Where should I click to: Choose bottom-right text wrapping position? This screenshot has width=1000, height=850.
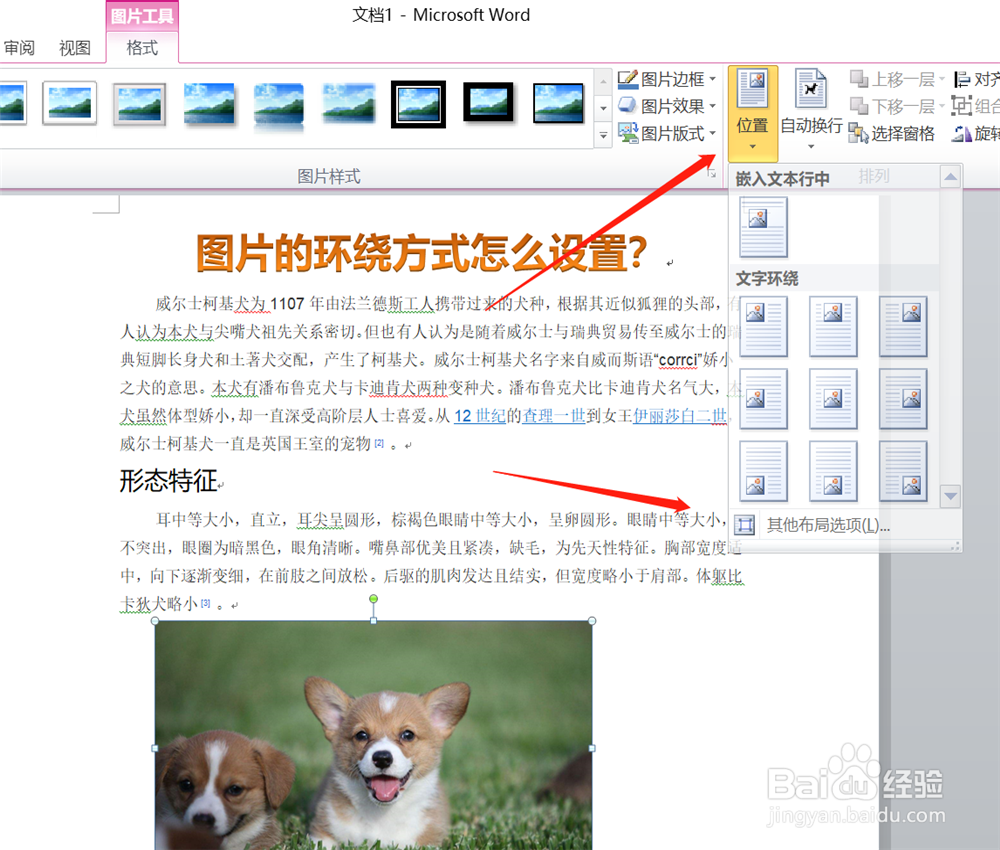pyautogui.click(x=903, y=471)
